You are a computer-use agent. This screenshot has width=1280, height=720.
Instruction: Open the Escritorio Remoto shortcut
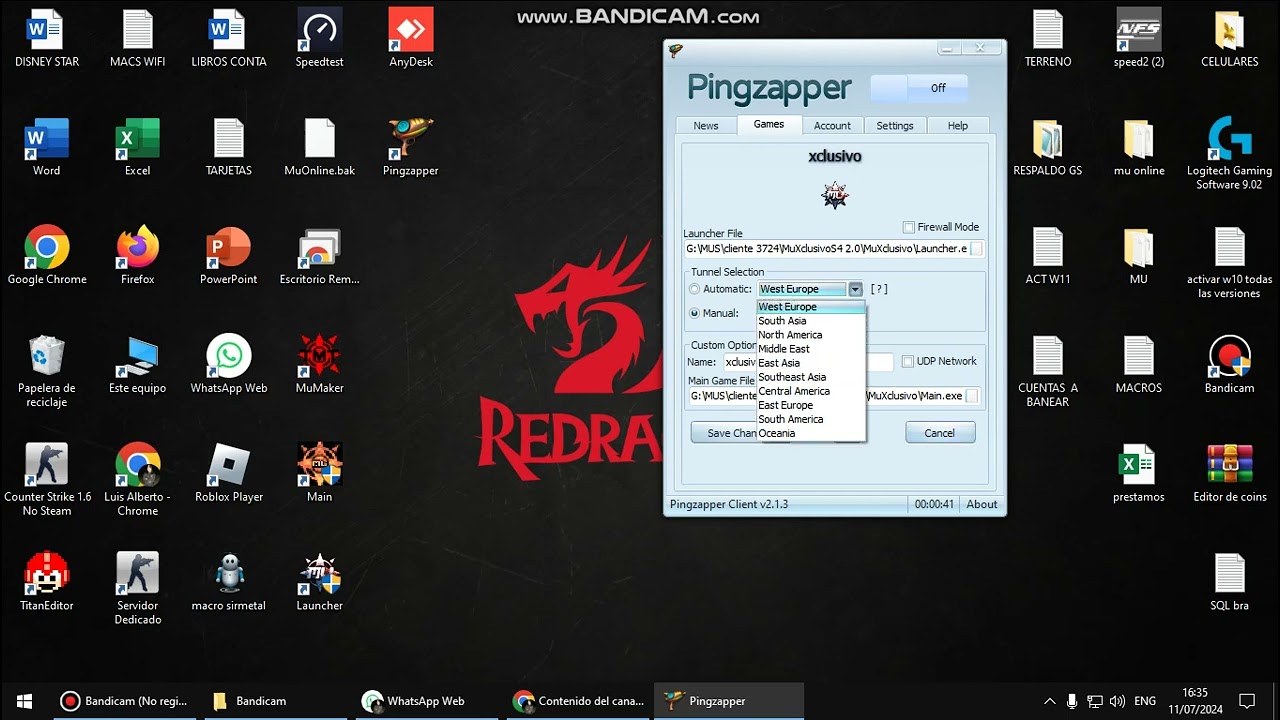(319, 256)
